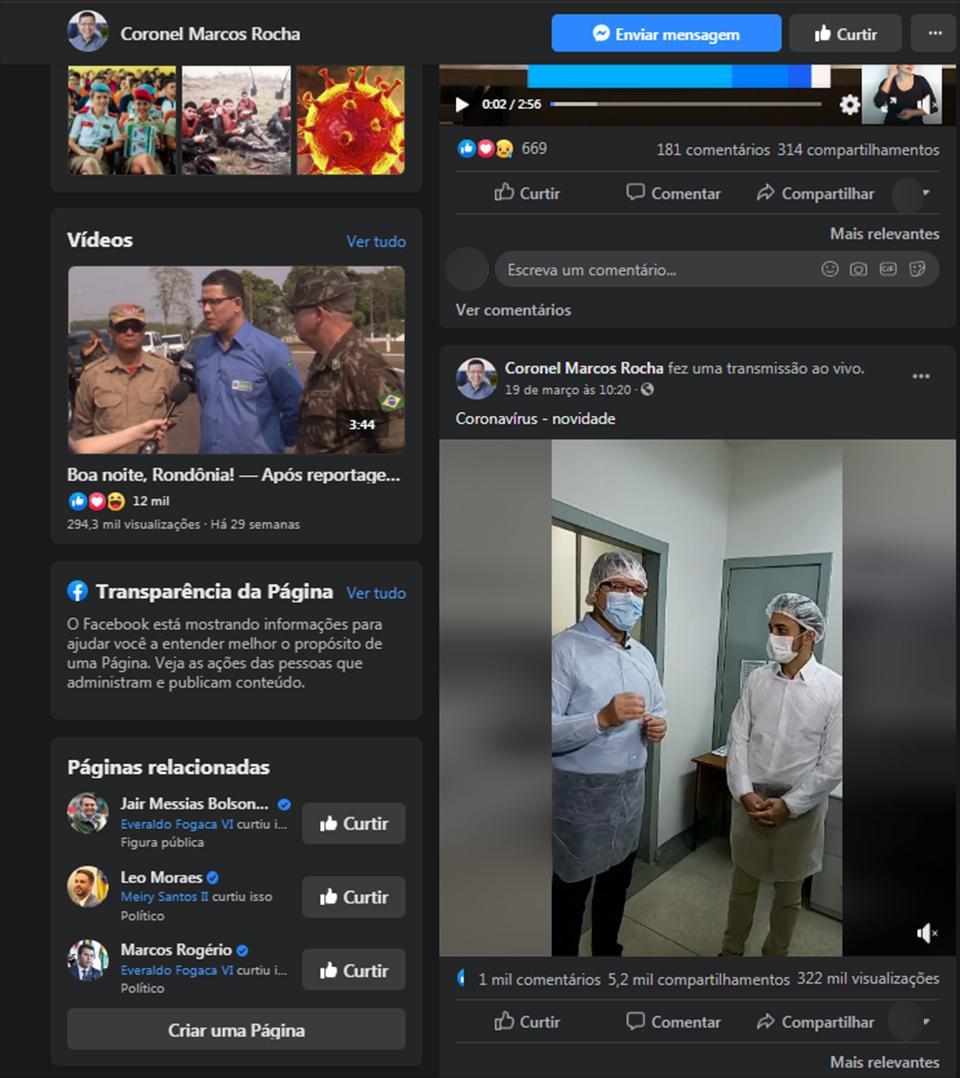Expand the Mais relevantes comment sorting

[884, 234]
